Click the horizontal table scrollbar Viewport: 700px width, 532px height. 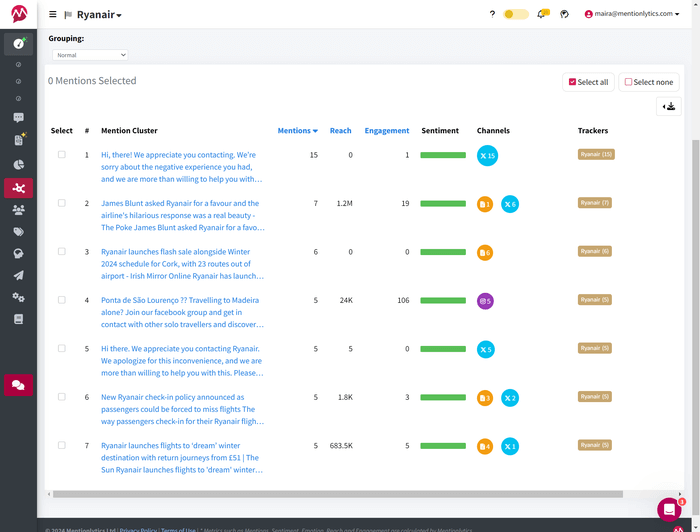338,494
